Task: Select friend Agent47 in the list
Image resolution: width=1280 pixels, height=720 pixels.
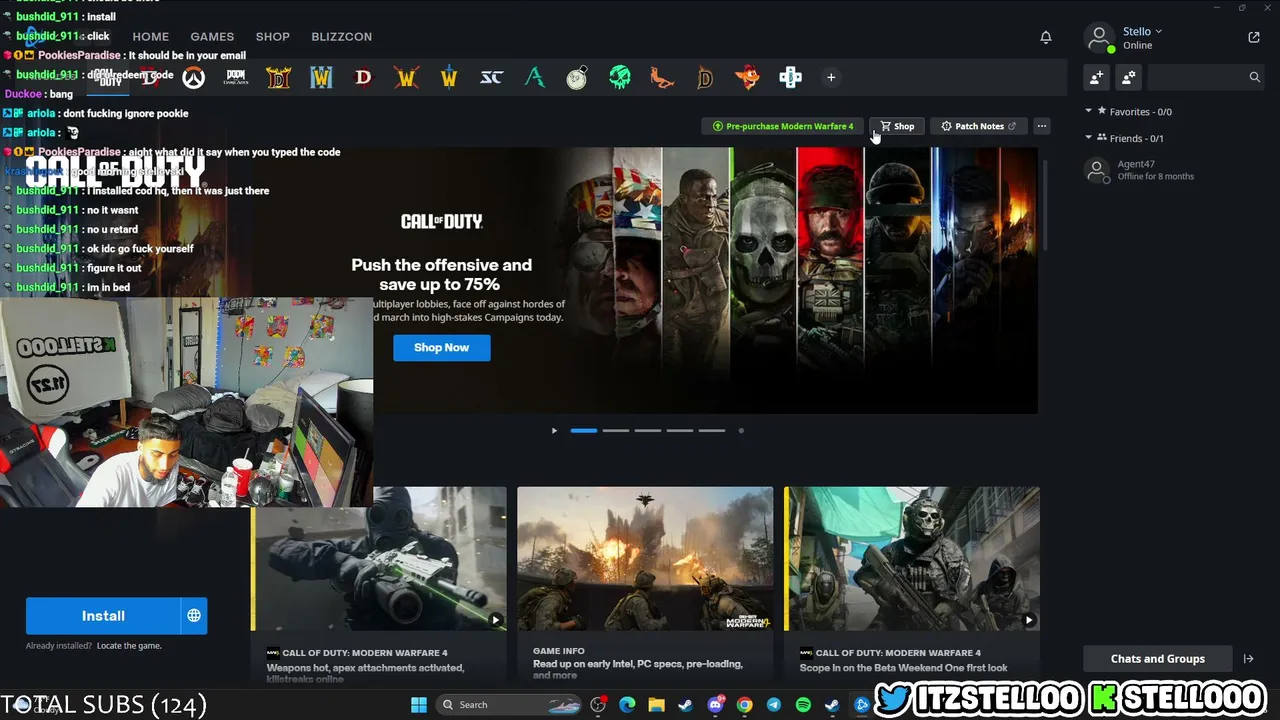Action: [1172, 170]
